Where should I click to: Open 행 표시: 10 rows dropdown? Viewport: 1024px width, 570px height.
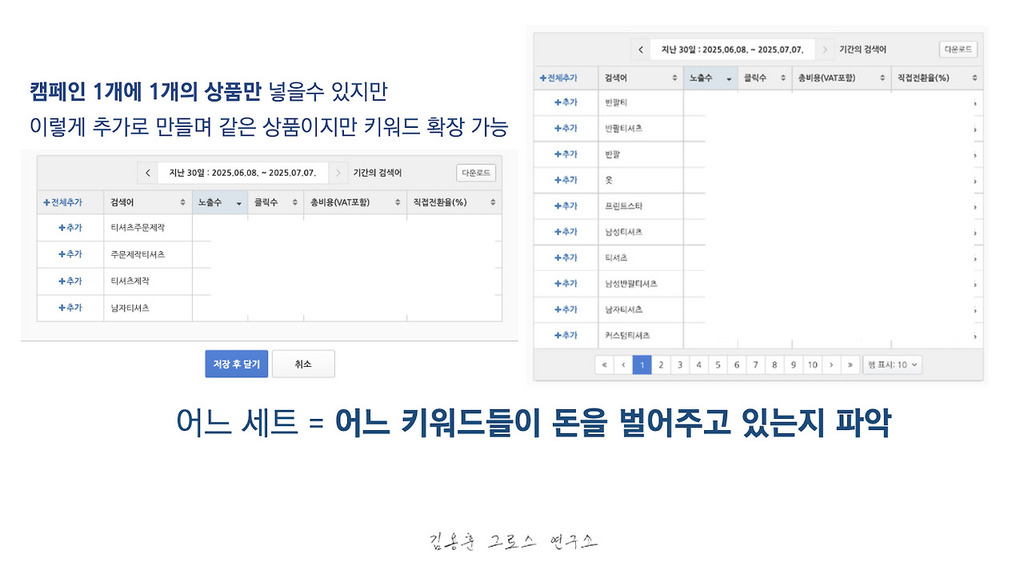(892, 365)
